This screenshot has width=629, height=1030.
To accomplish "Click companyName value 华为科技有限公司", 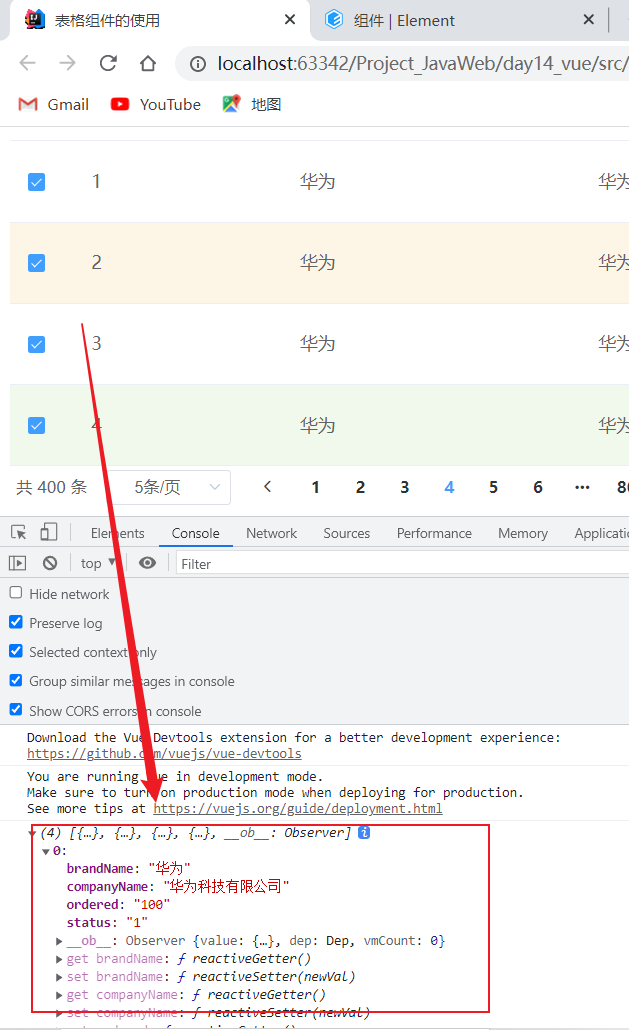I will pos(227,887).
